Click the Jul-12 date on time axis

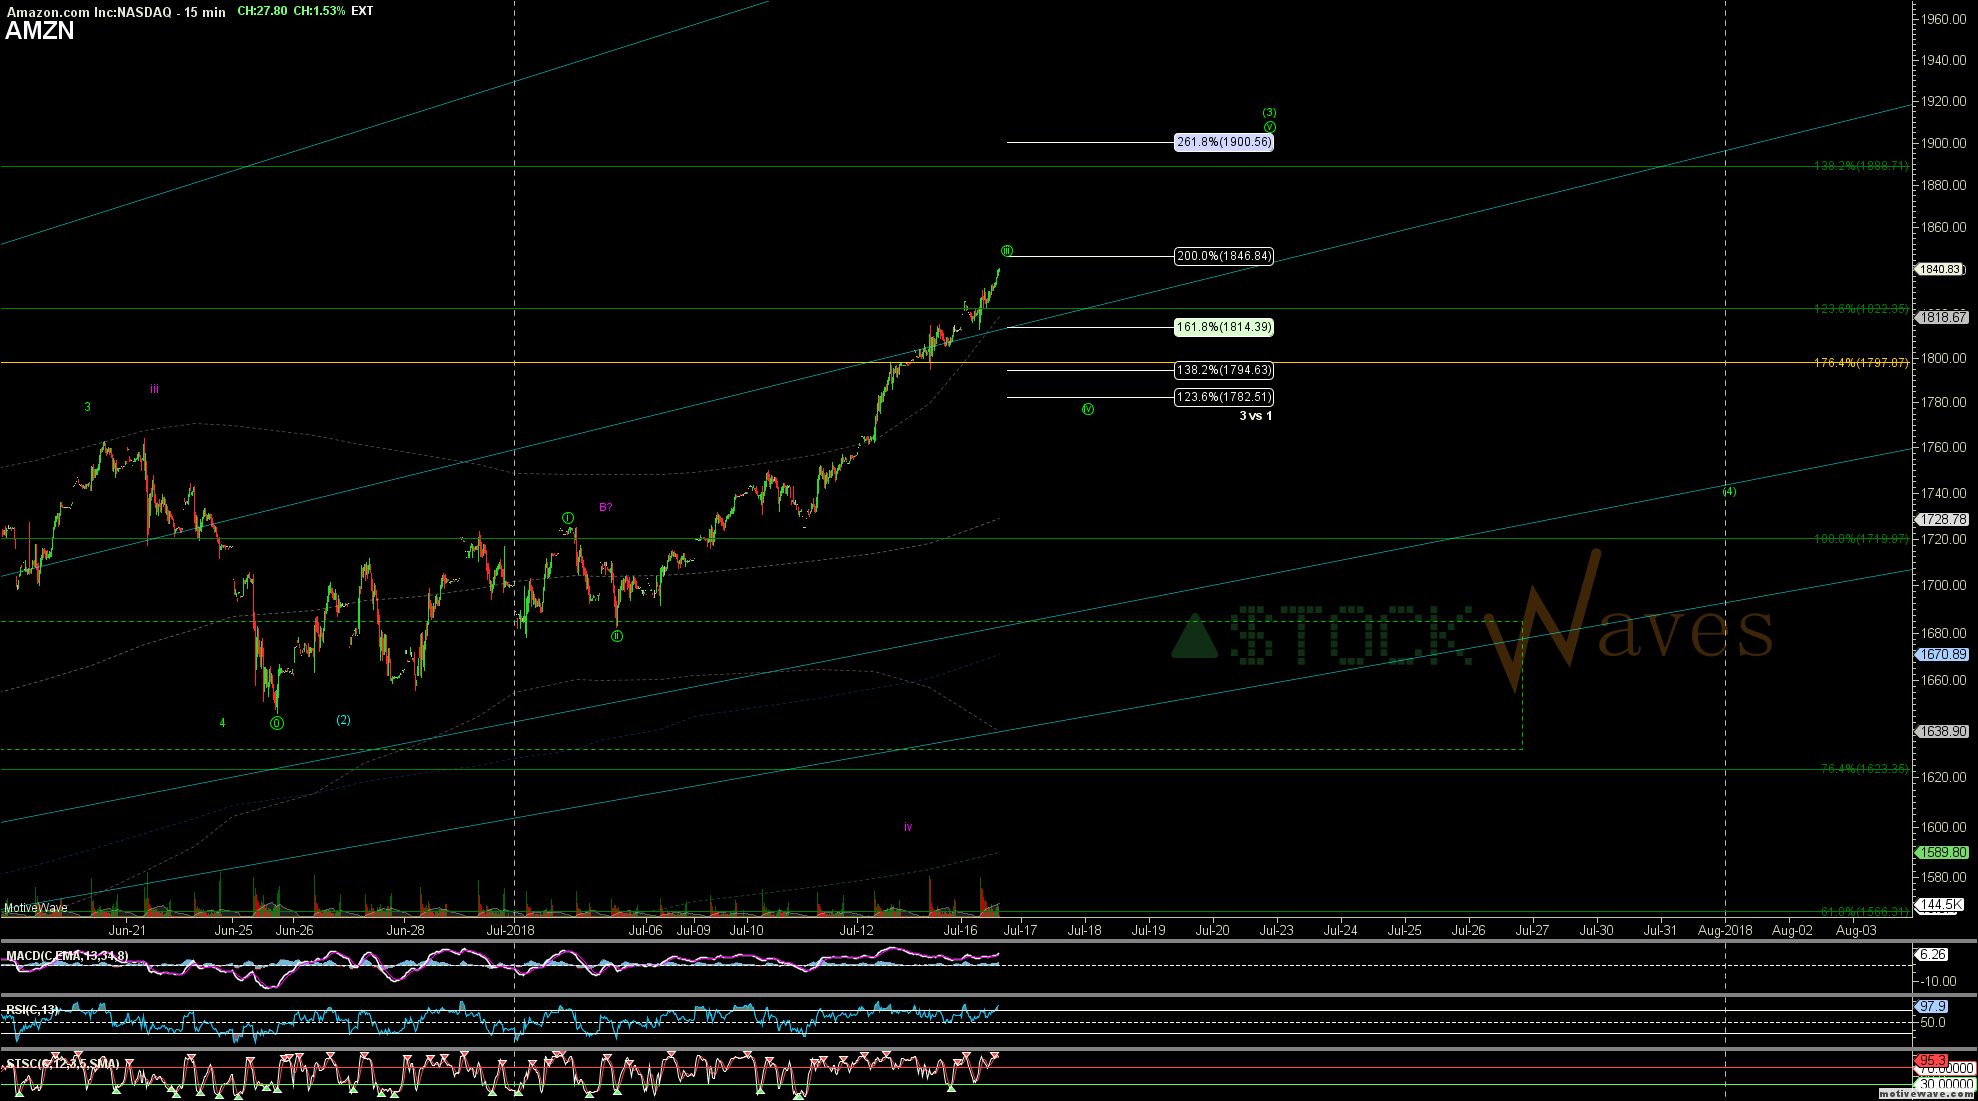(856, 930)
